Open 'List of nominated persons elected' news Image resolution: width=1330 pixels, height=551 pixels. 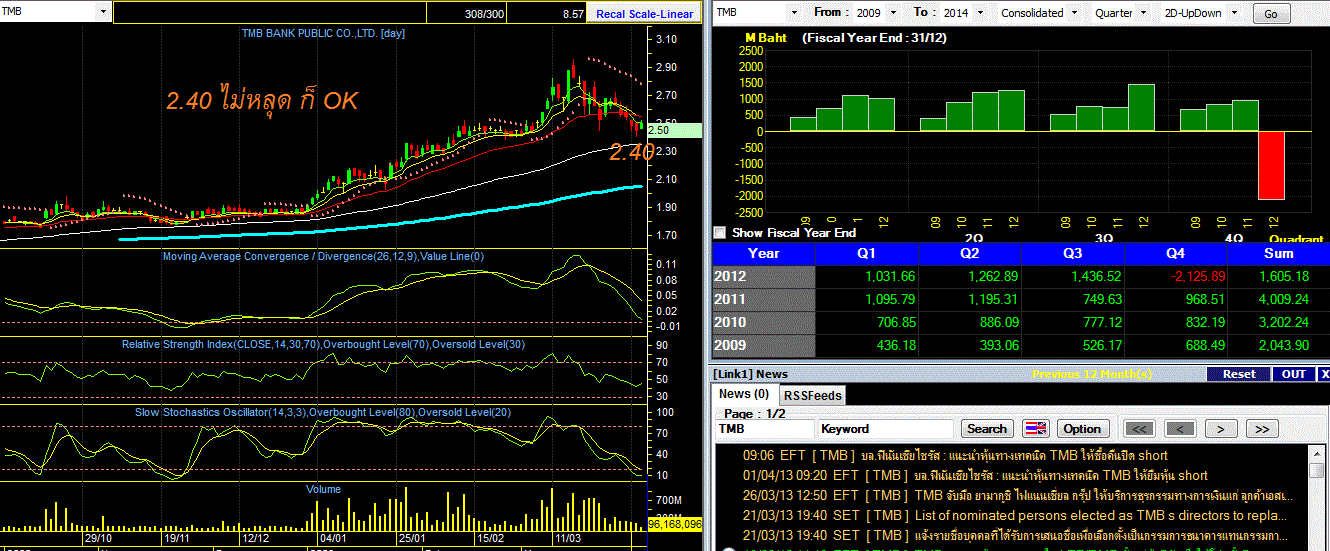[x=1015, y=515]
